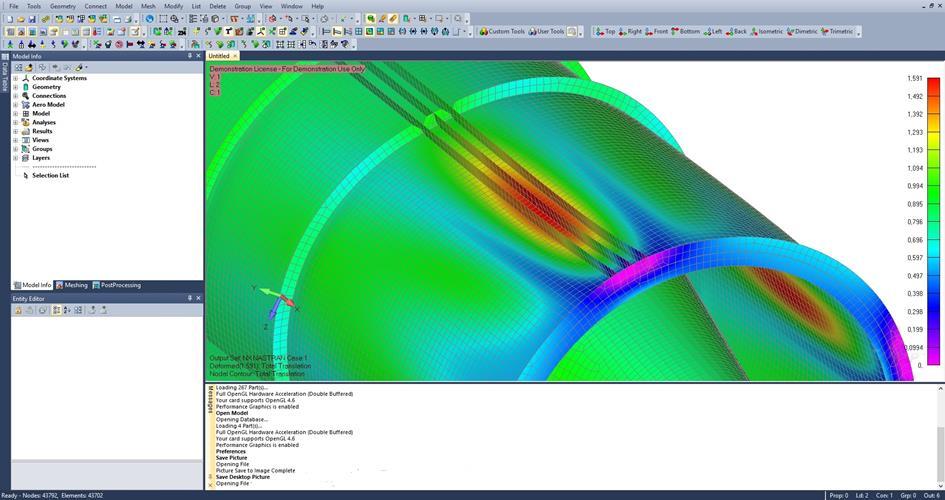Click the Analyses tree icon
Viewport: 945px width, 500px height.
[26, 122]
